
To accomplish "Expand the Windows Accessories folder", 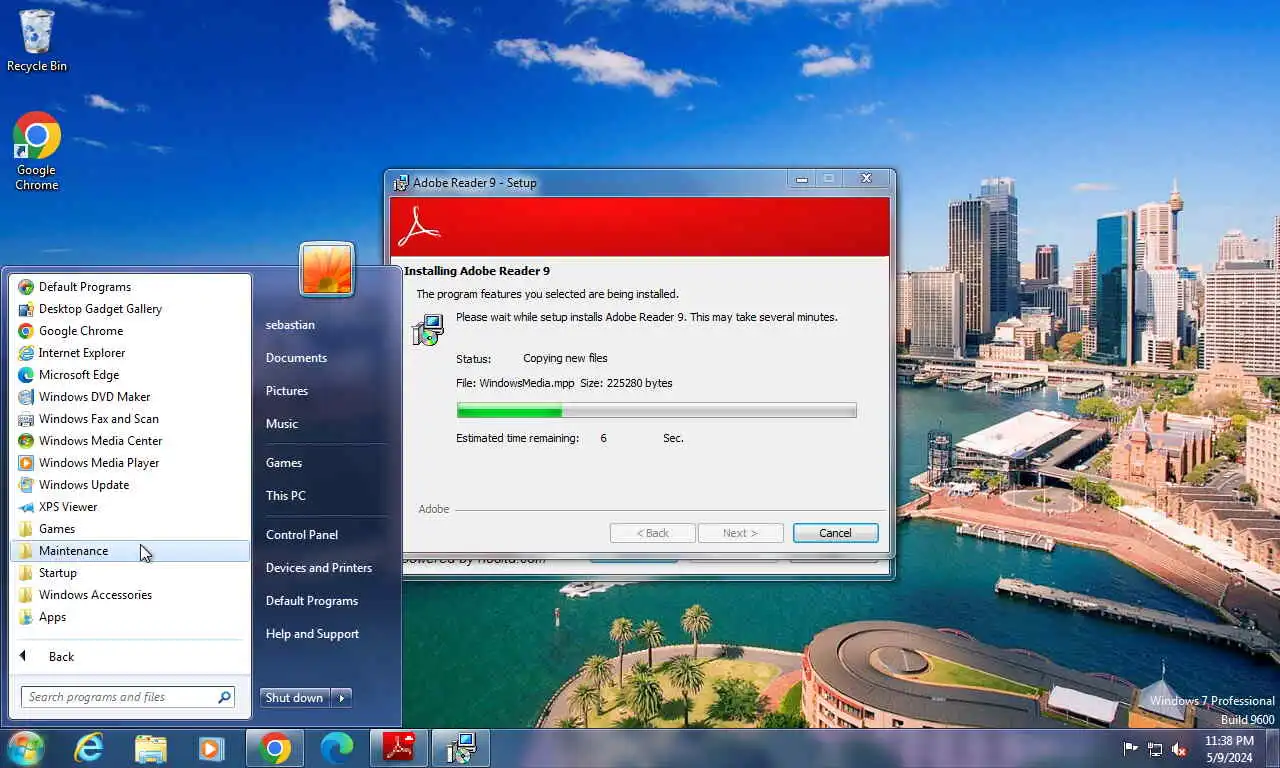I will pyautogui.click(x=130, y=595).
